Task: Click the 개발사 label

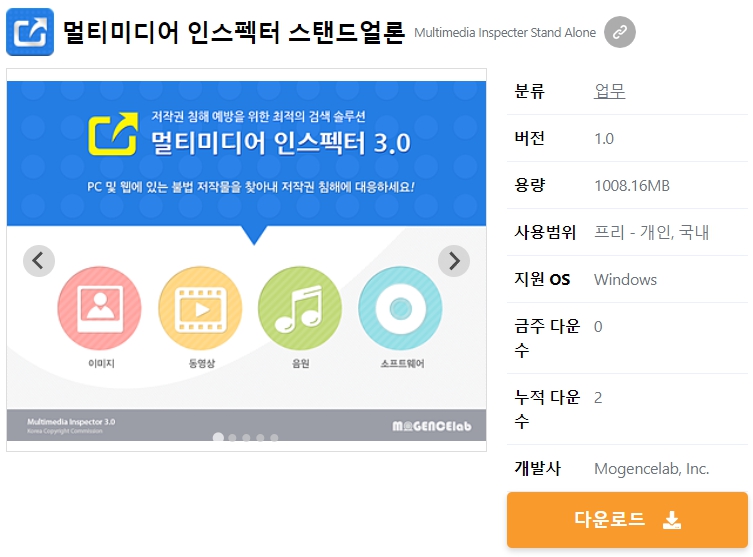Action: [537, 468]
